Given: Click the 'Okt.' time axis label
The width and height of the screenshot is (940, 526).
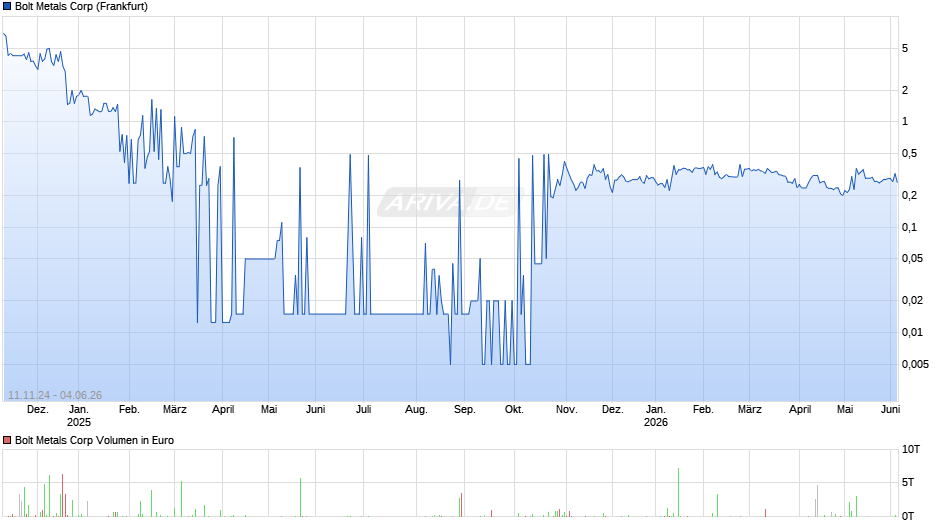Looking at the screenshot, I should pyautogui.click(x=514, y=410).
